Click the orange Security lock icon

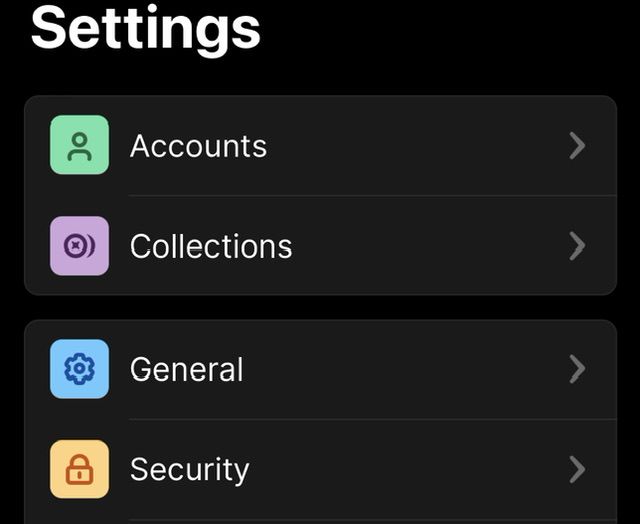coord(79,469)
